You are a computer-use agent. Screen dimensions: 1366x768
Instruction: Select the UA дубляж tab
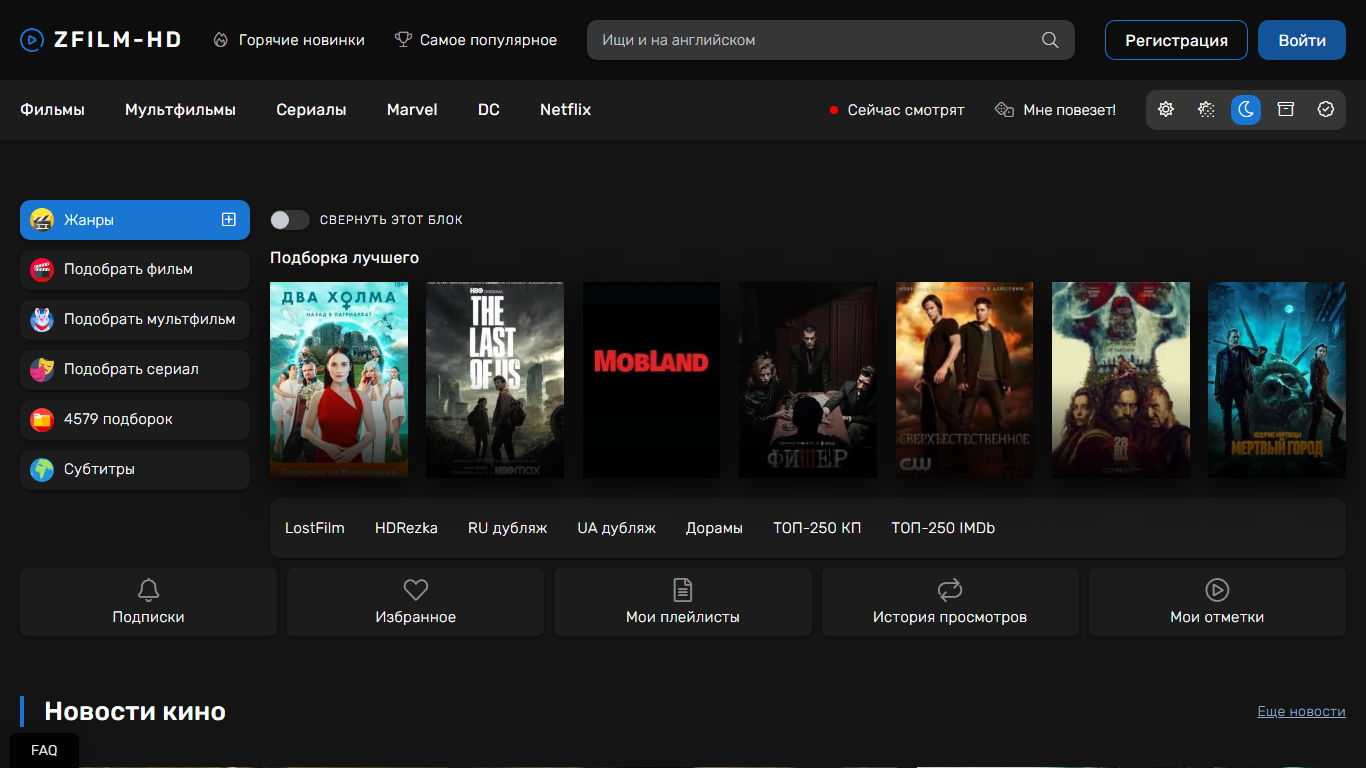click(x=617, y=528)
